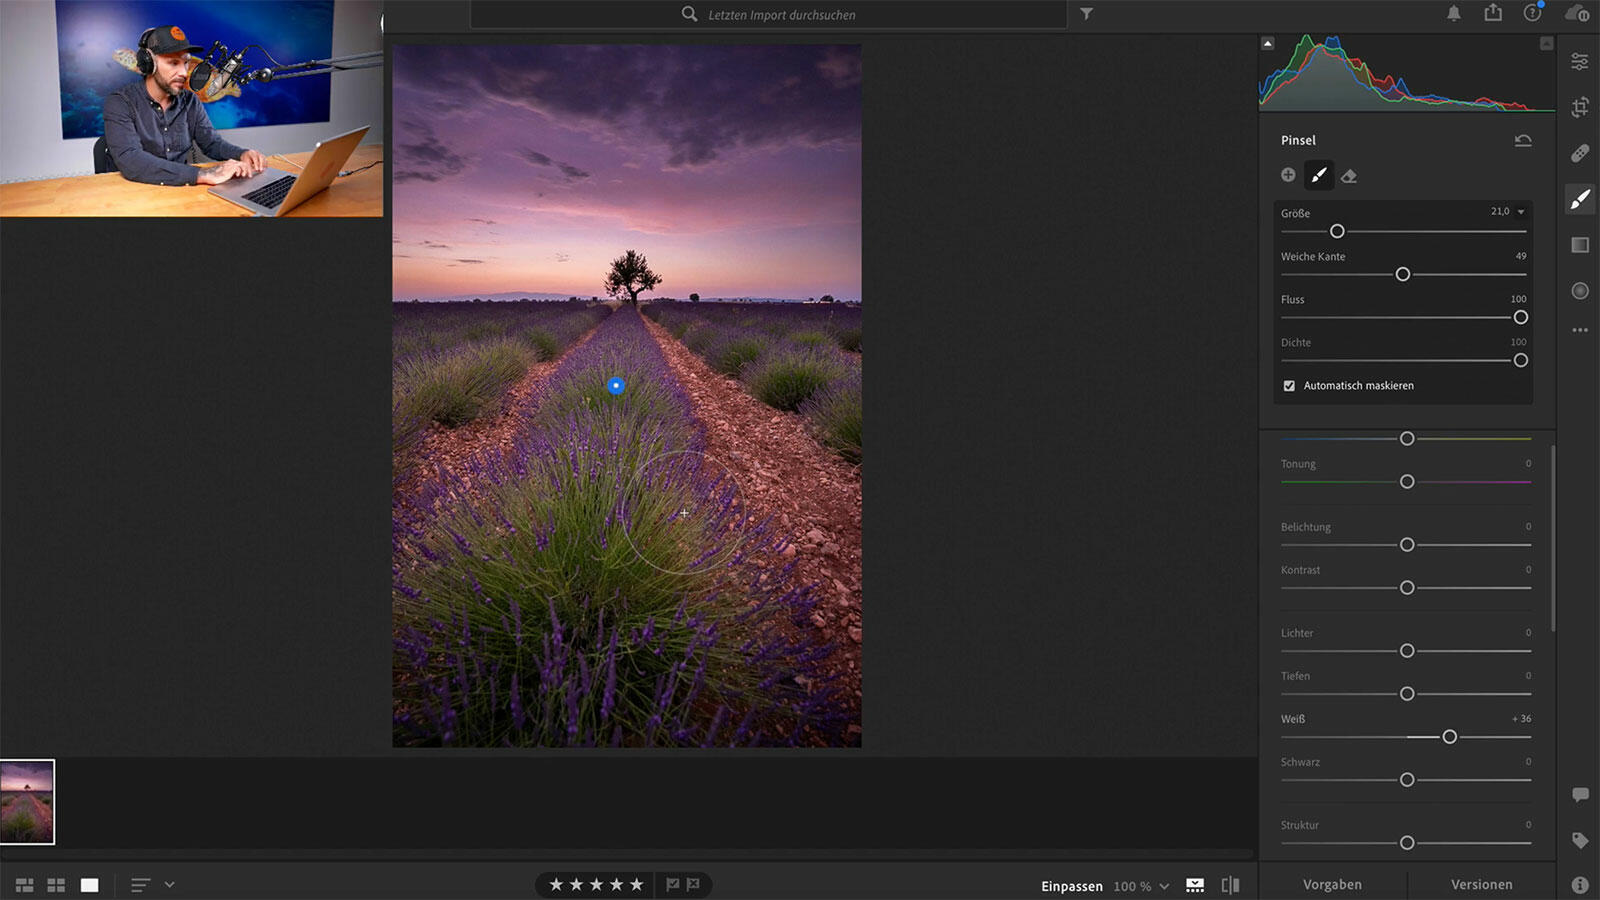Open the keywords tag panel
Image resolution: width=1600 pixels, height=900 pixels.
tap(1580, 841)
